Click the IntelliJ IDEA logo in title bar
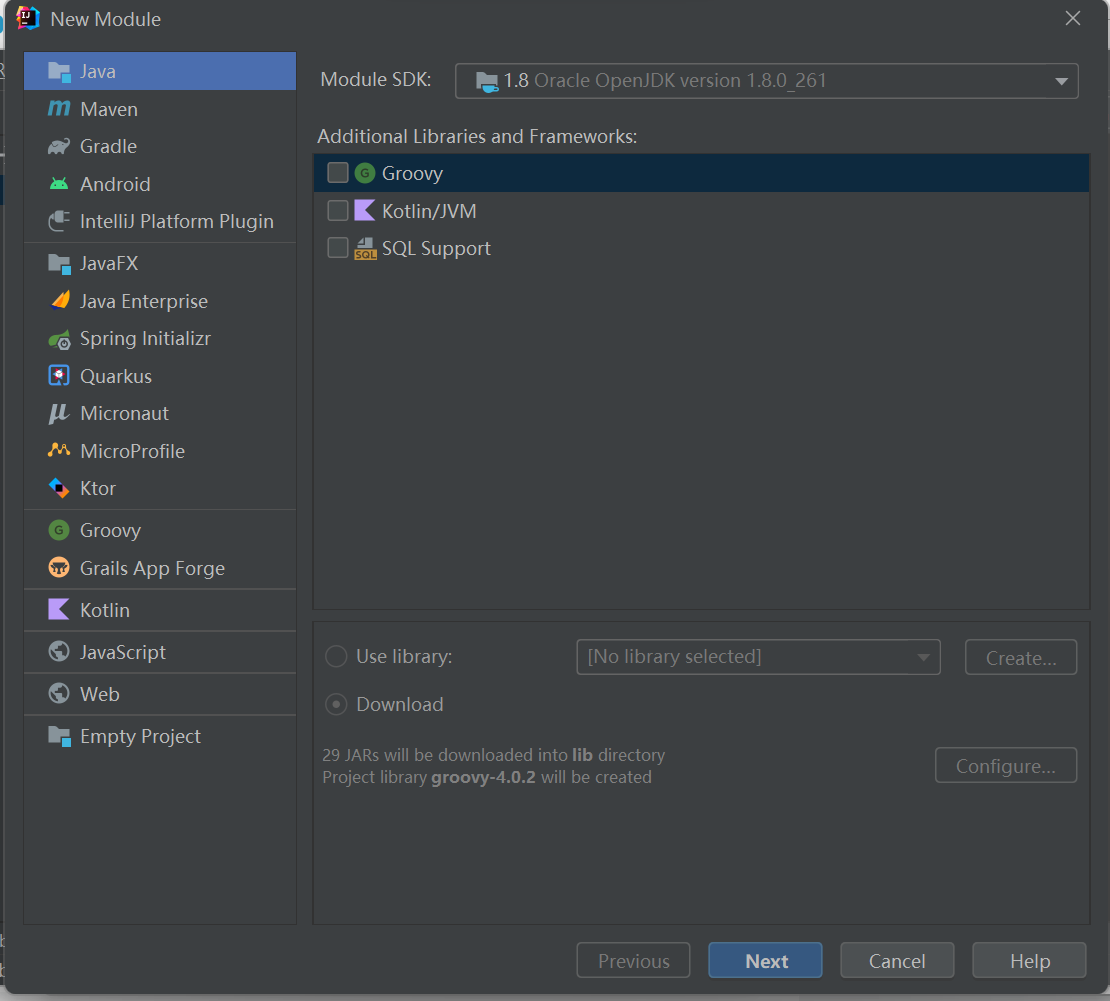The width and height of the screenshot is (1110, 1001). pos(28,18)
